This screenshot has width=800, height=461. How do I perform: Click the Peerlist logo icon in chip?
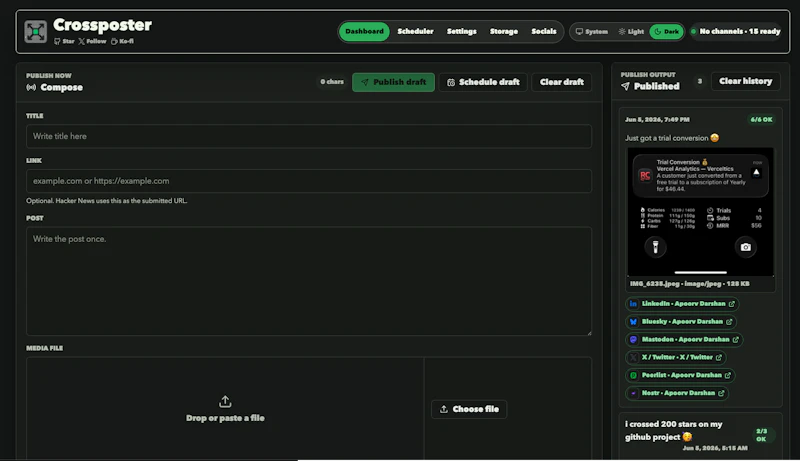coord(633,375)
